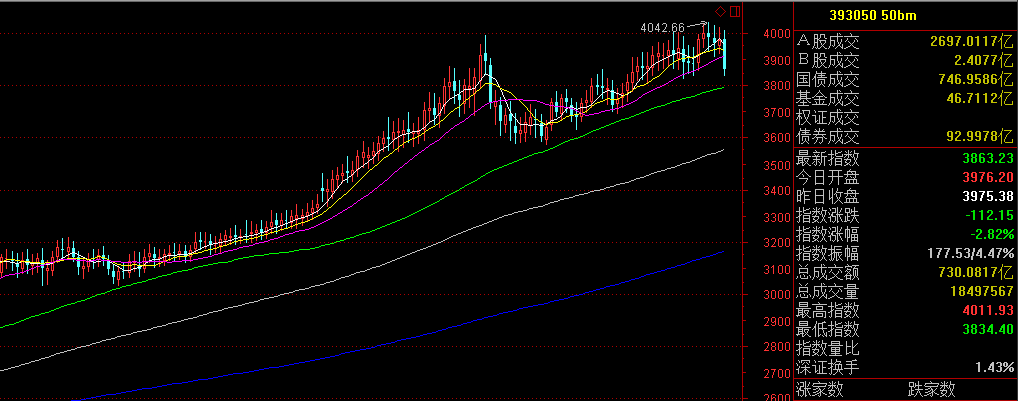The width and height of the screenshot is (1018, 401).
Task: Click the total turnover value 730.0817亿
Action: (976, 272)
